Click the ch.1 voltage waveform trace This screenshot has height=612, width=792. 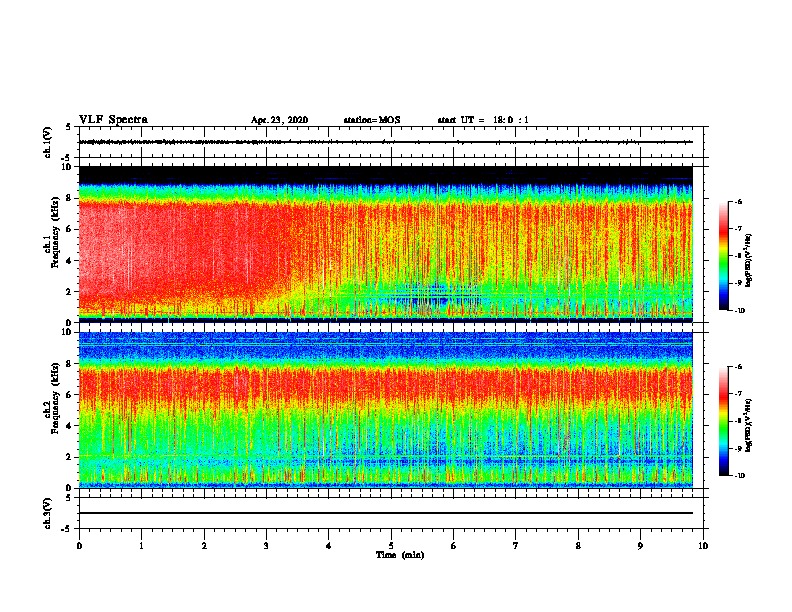[x=386, y=142]
